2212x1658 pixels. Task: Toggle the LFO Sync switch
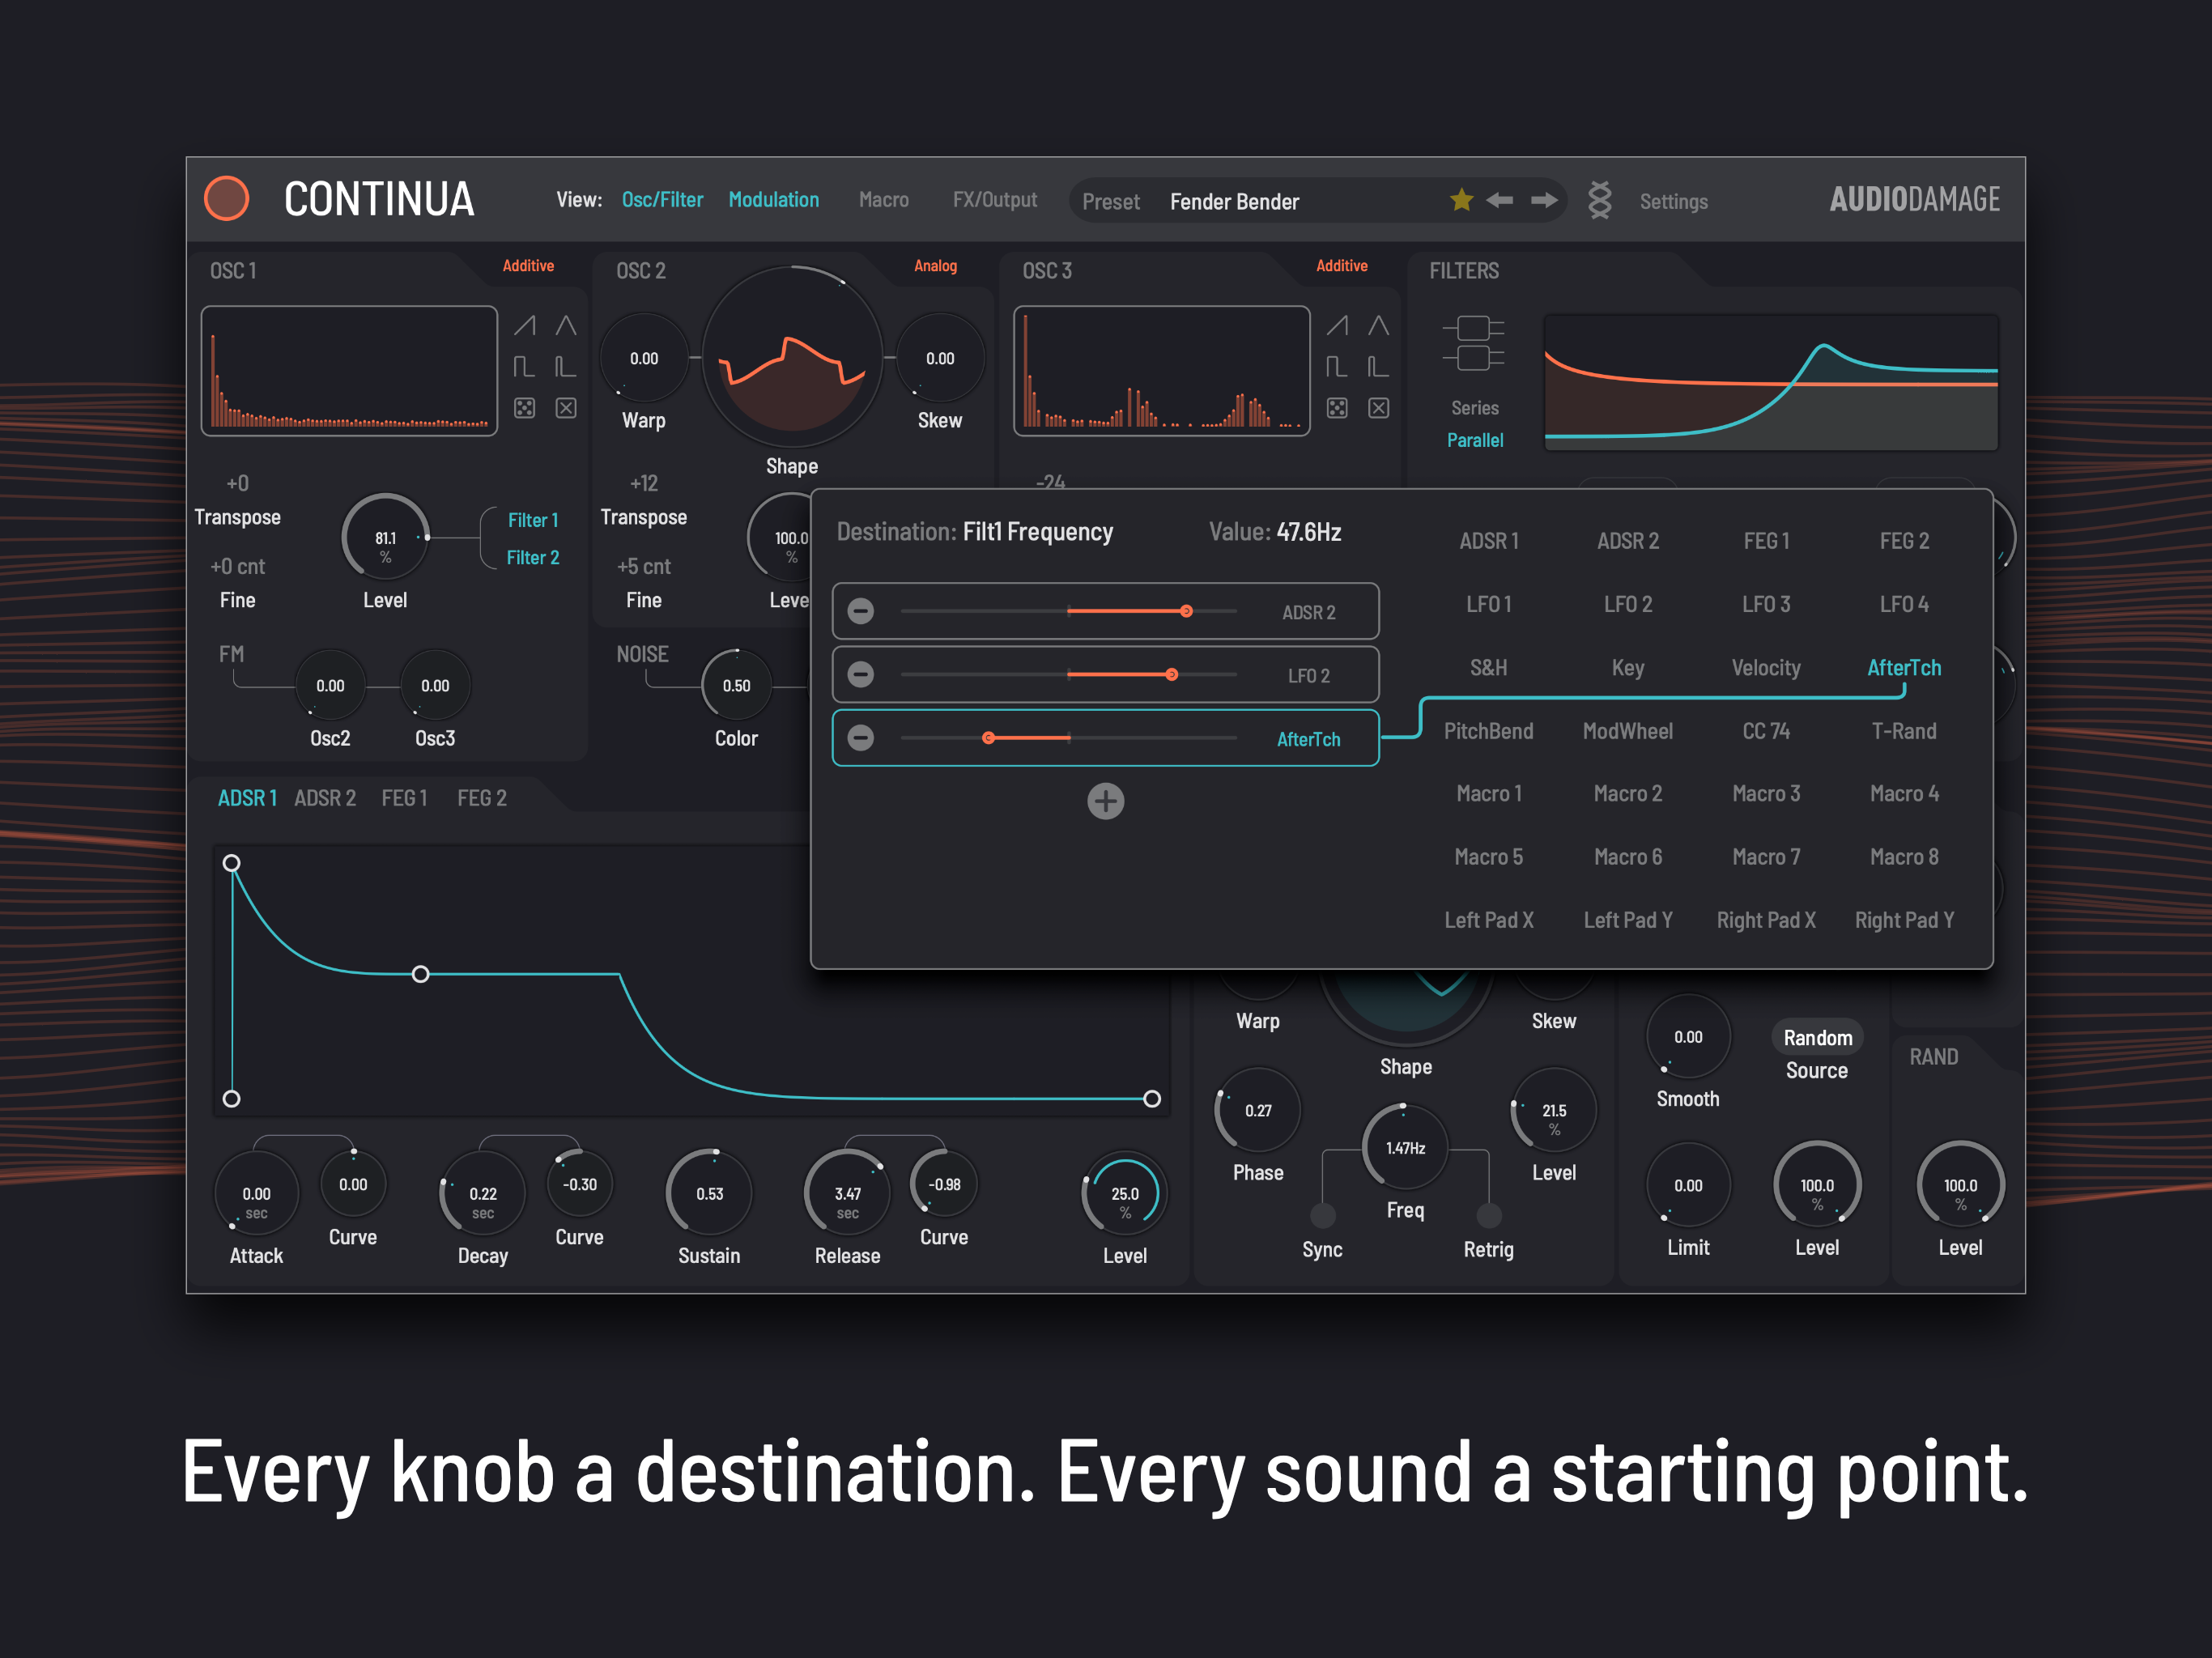[1322, 1216]
